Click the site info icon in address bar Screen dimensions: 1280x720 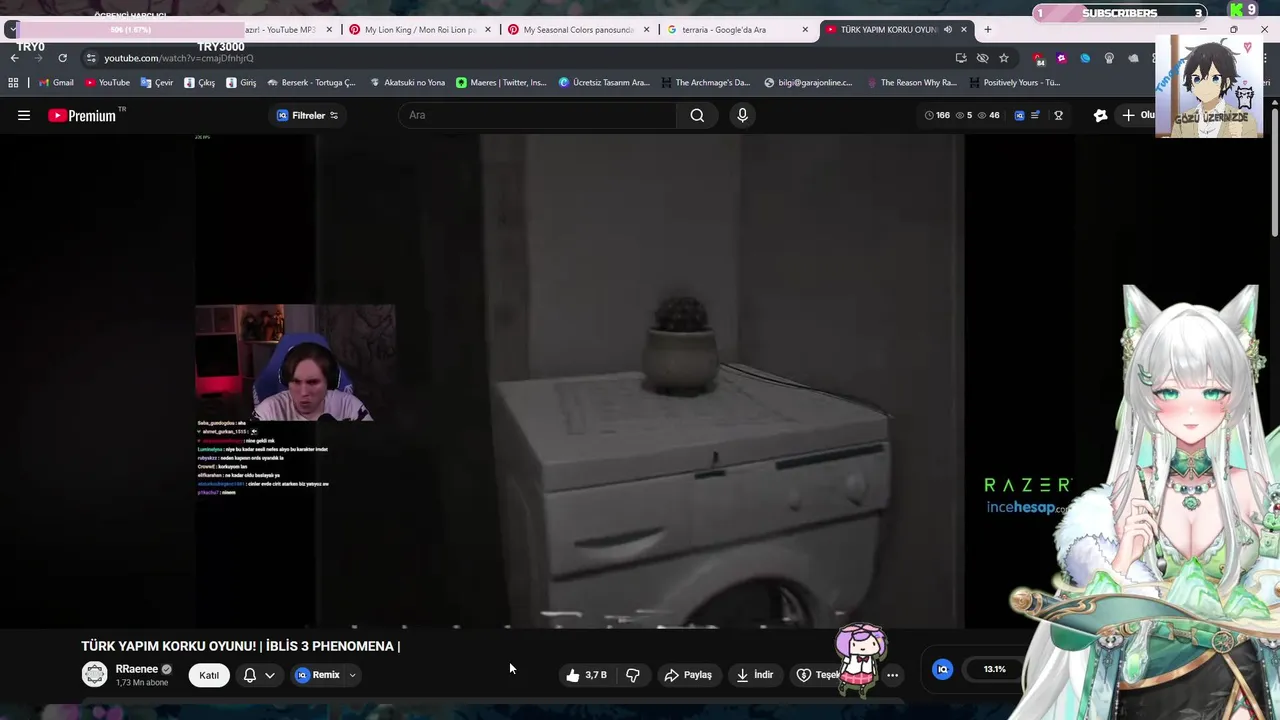(x=91, y=58)
